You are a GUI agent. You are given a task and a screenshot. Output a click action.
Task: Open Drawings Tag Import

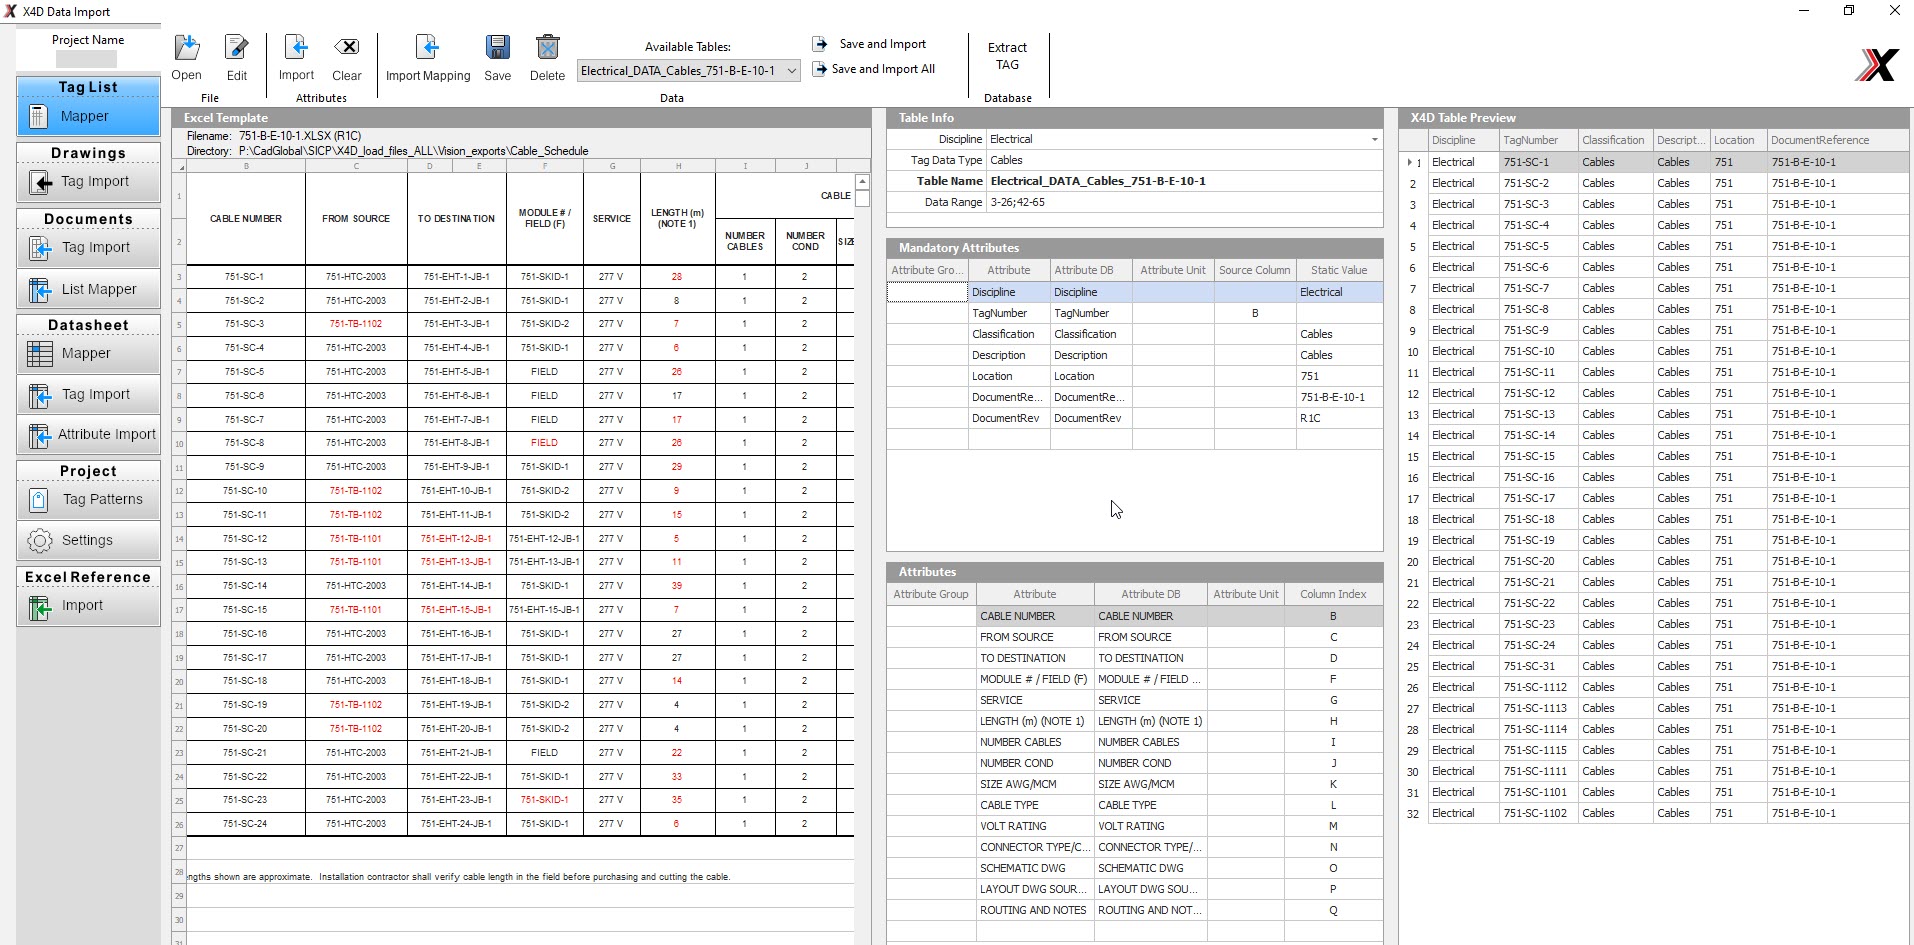click(x=88, y=182)
